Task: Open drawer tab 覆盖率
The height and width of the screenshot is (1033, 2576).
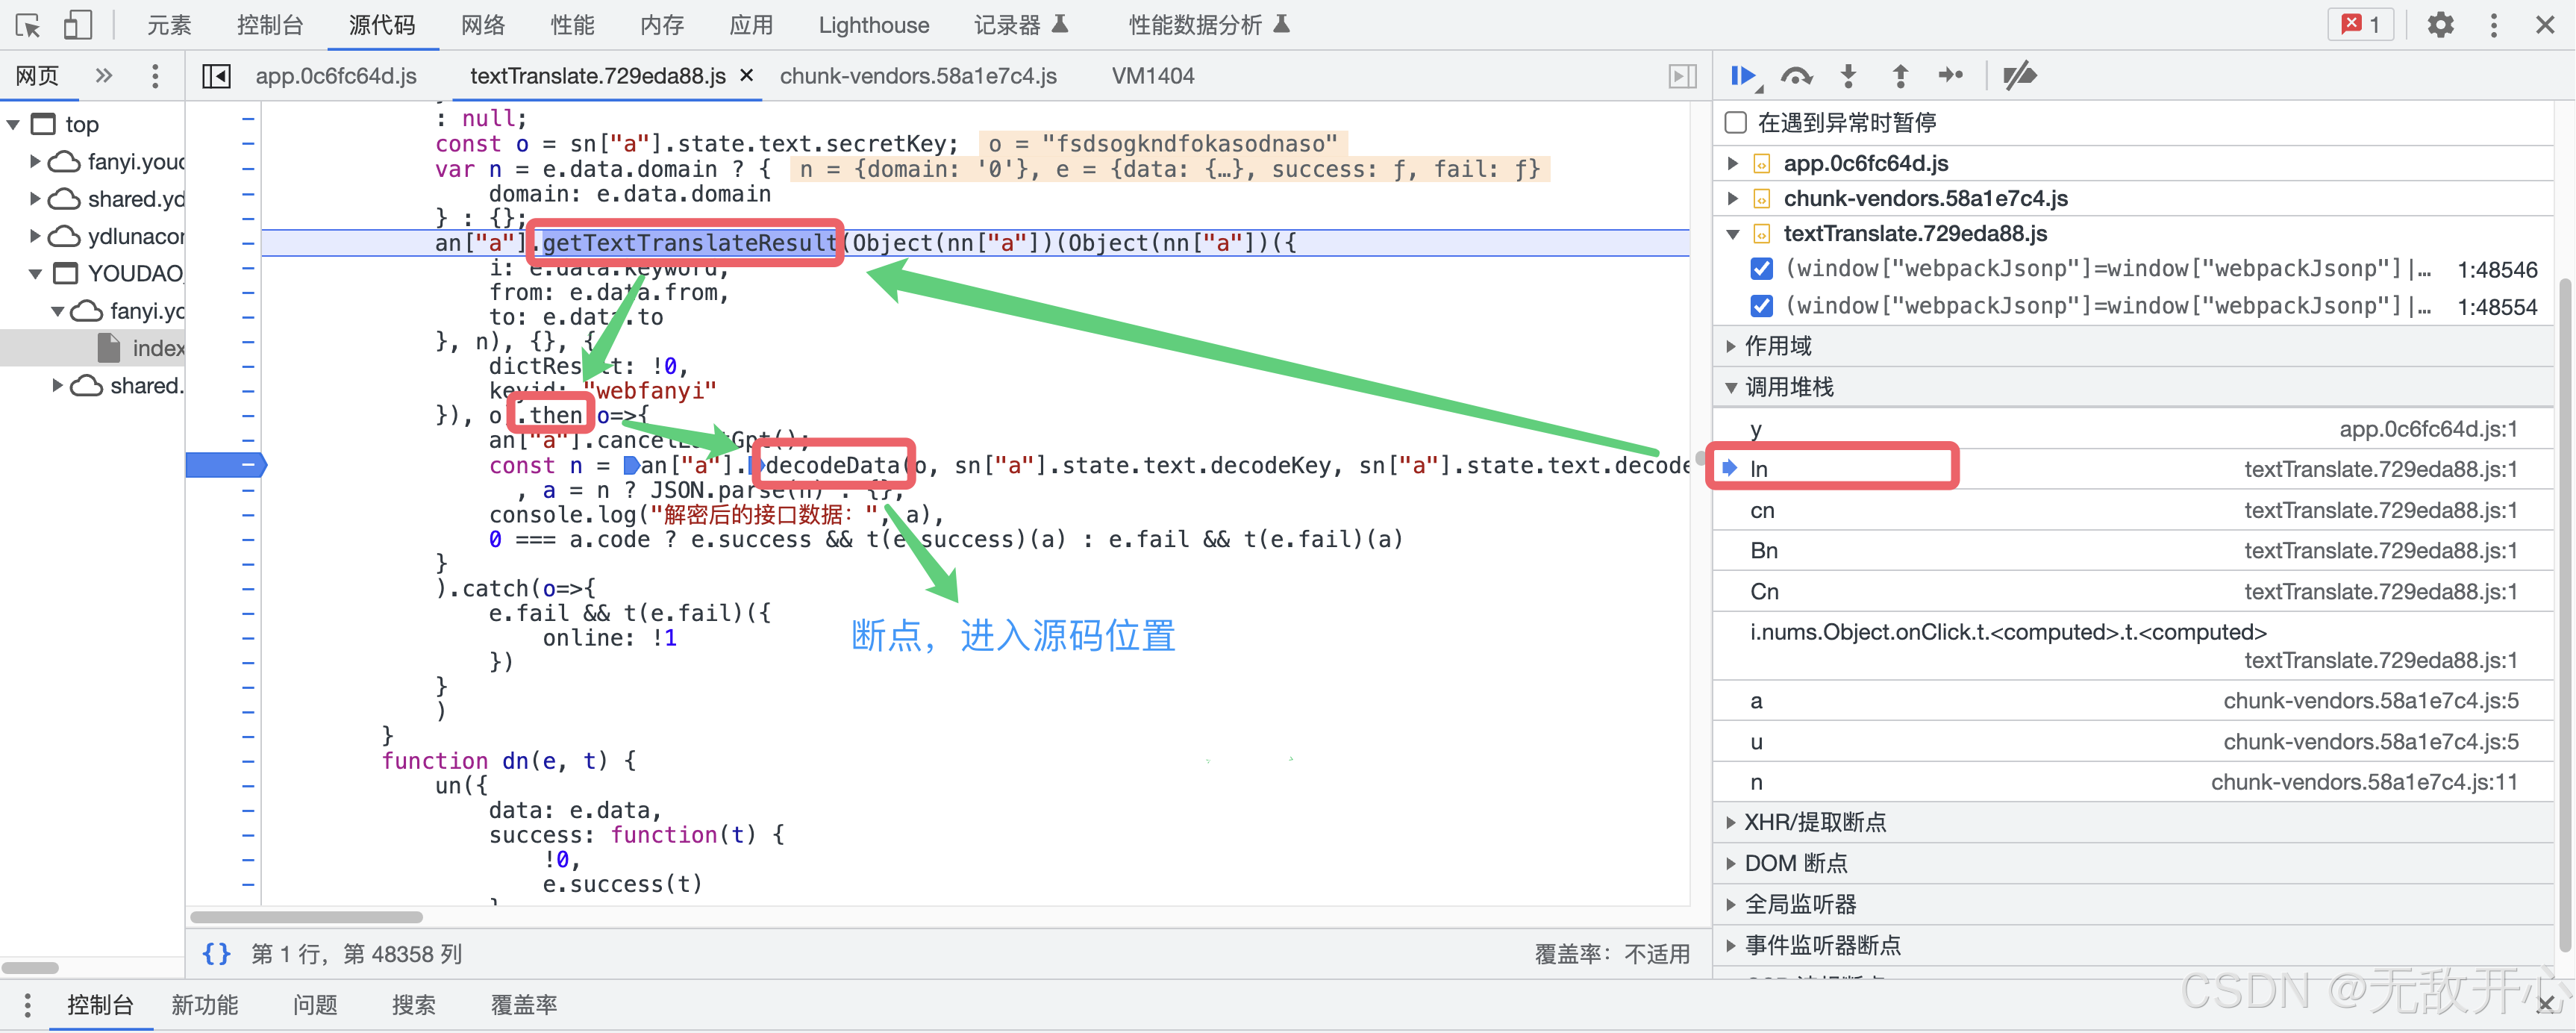Action: click(523, 1005)
